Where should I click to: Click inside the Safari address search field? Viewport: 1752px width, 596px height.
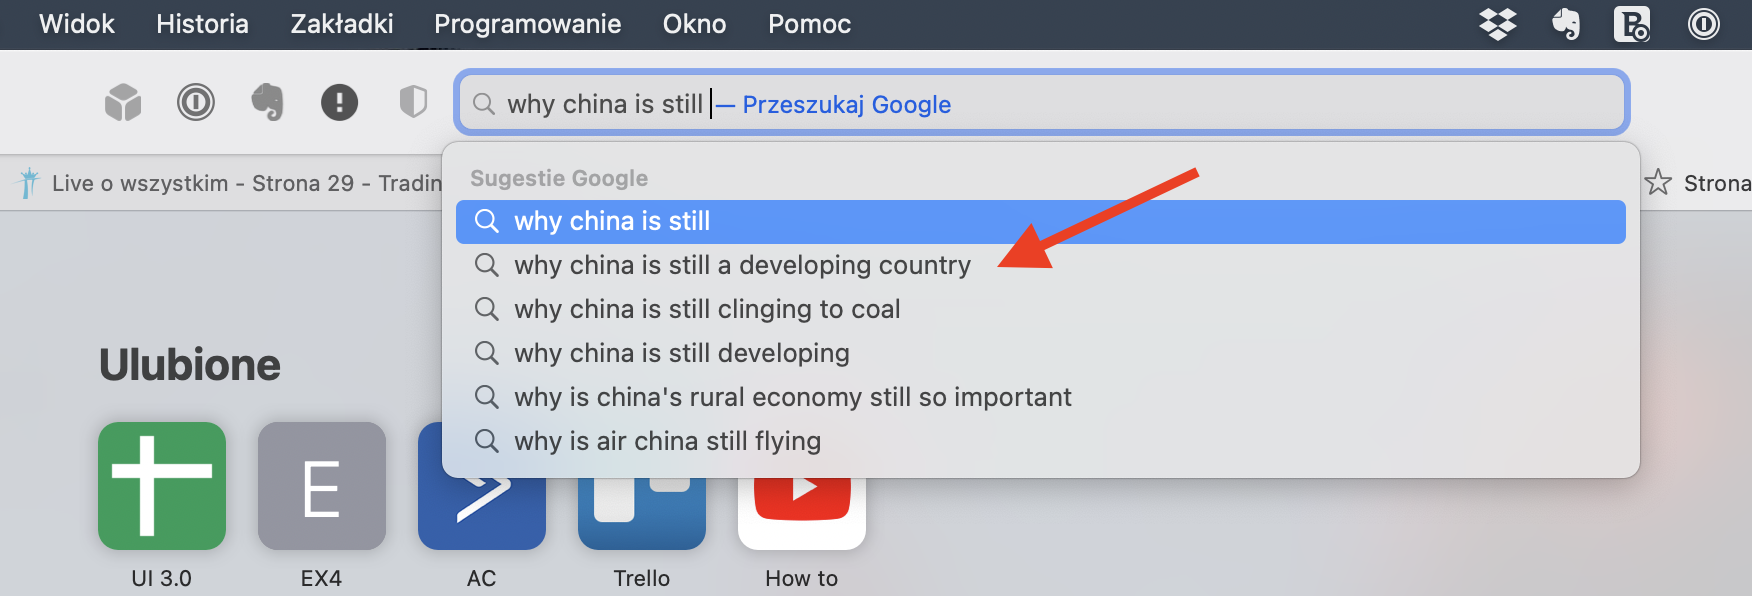[x=1041, y=103]
